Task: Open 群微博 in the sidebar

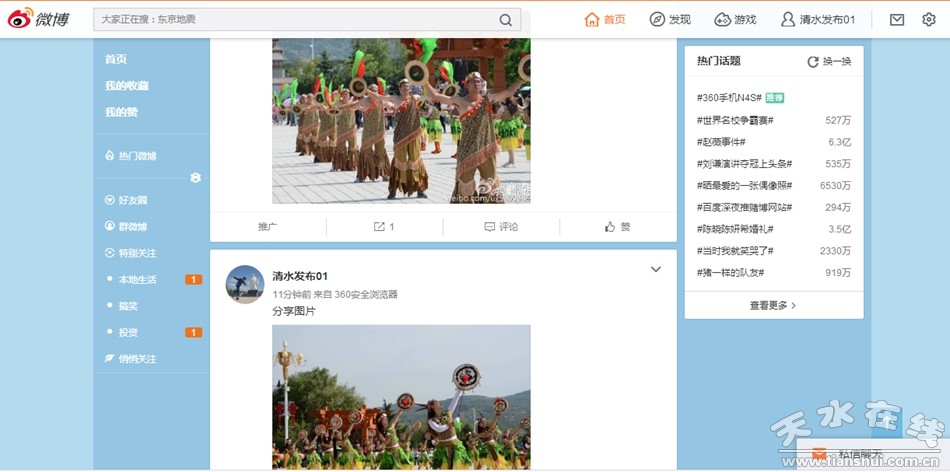Action: pos(126,227)
